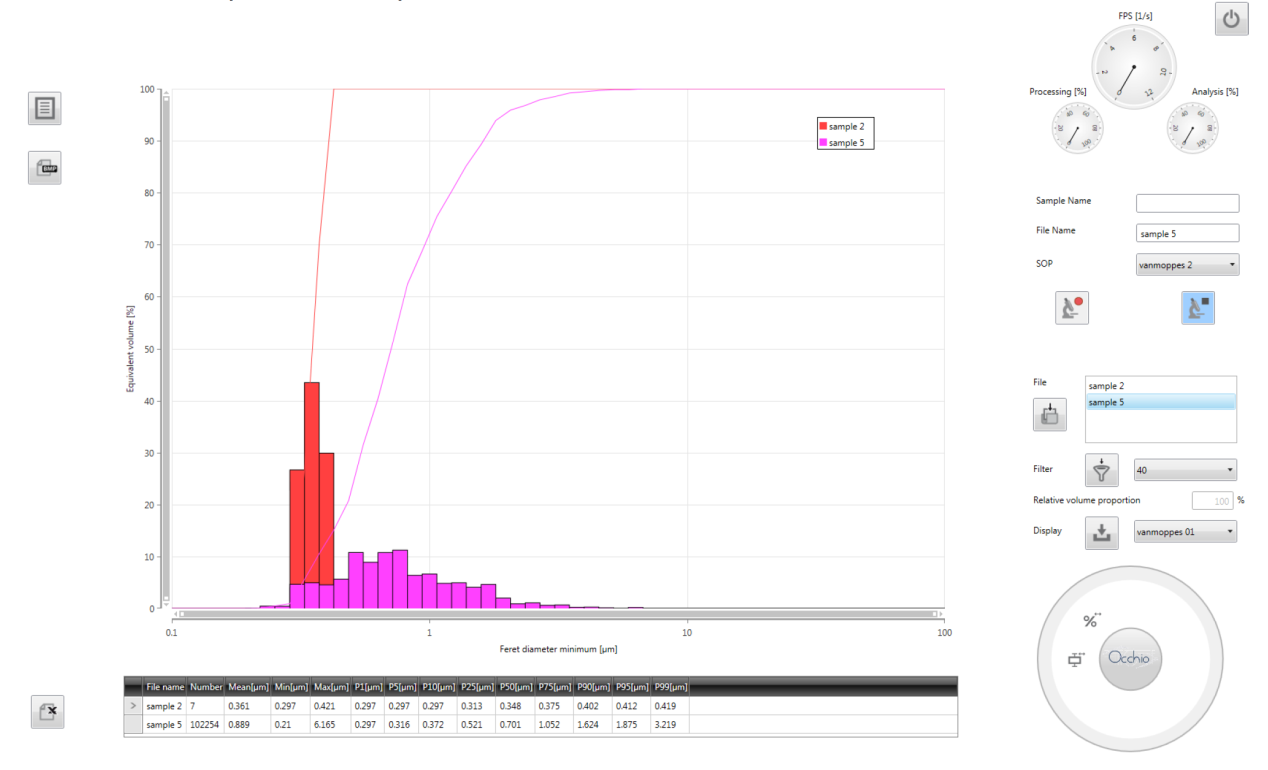Click the sample 5 magenta legend swatch

823,143
